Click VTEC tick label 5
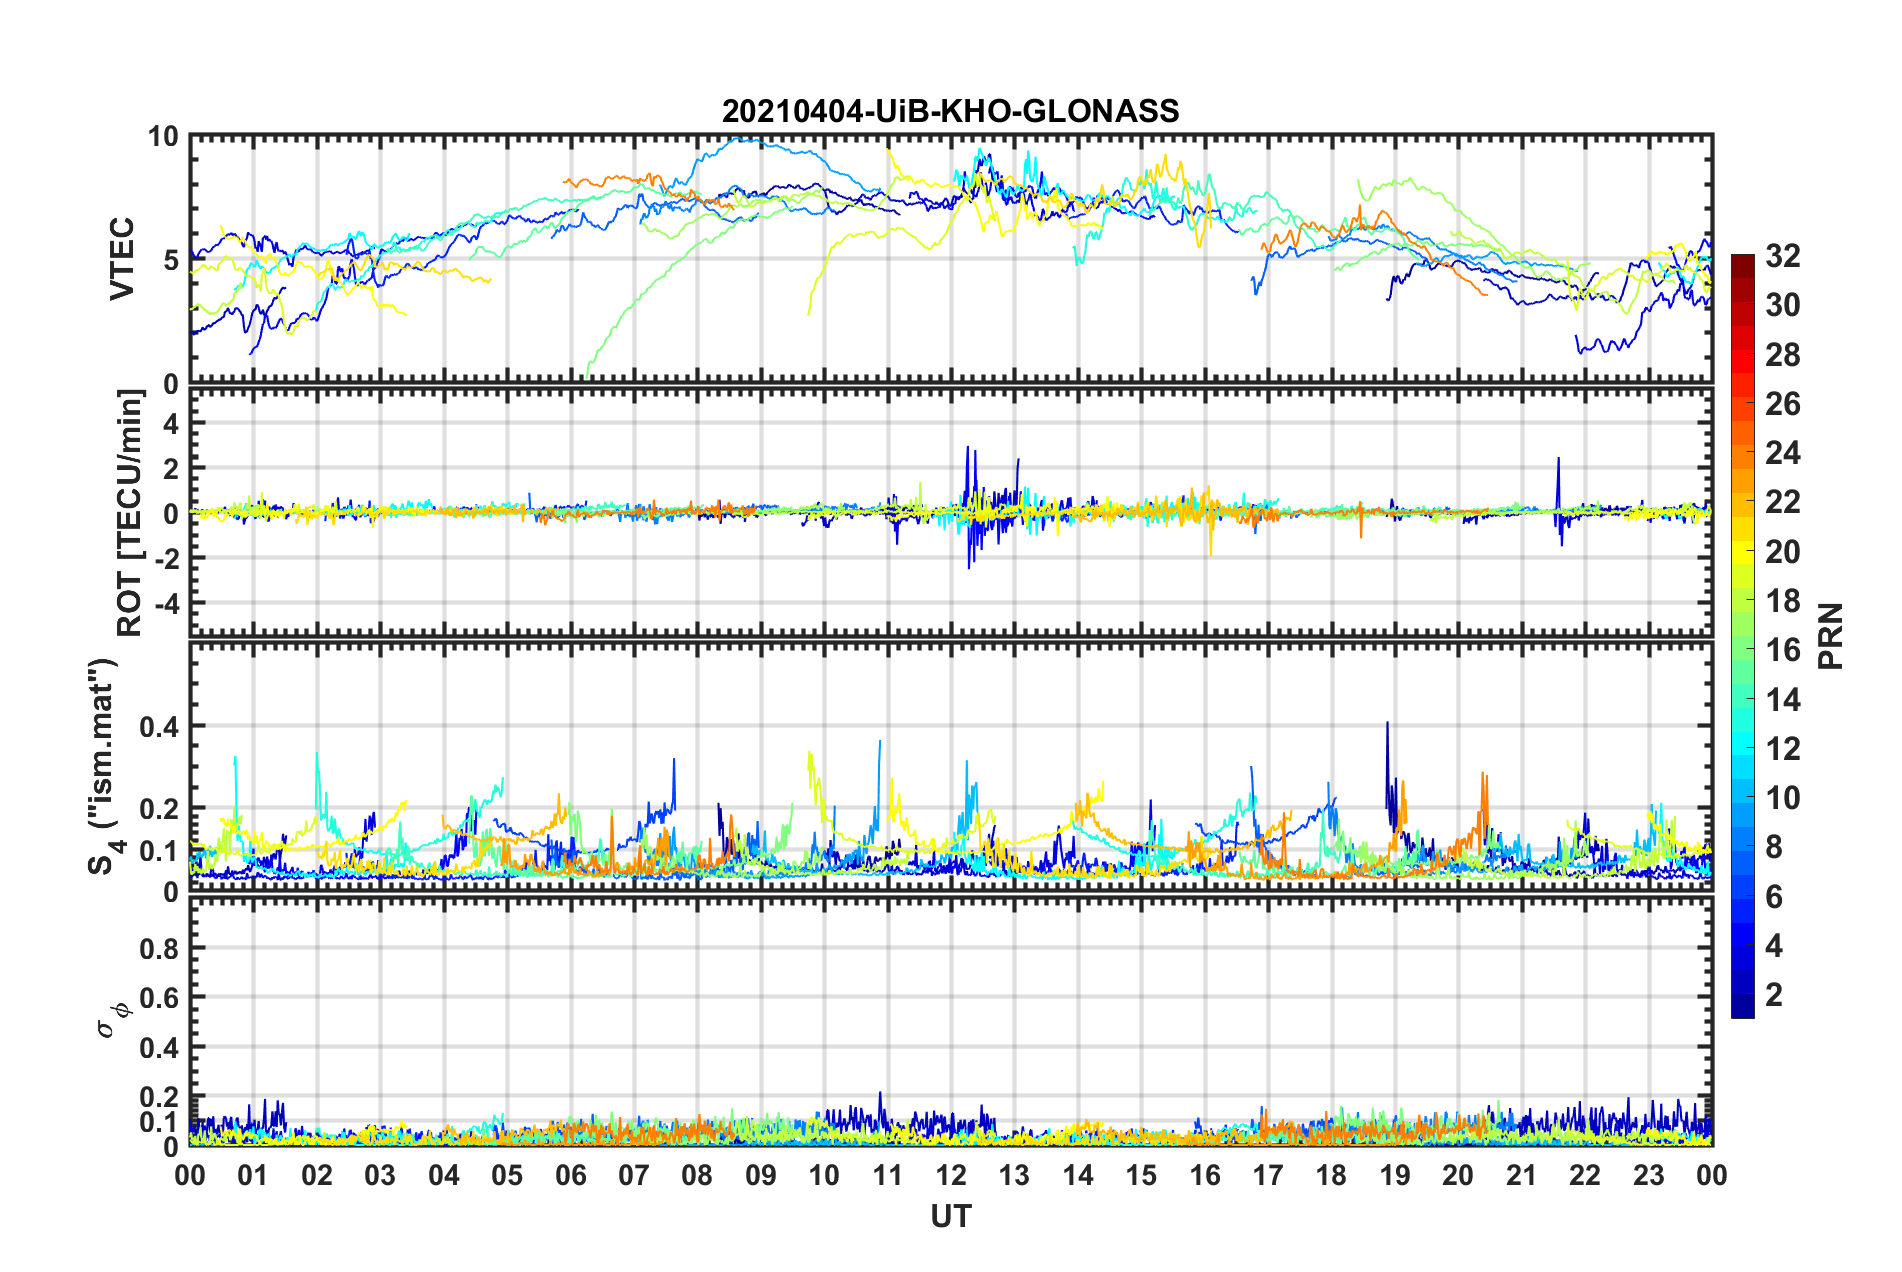This screenshot has width=1902, height=1272. coord(171,260)
